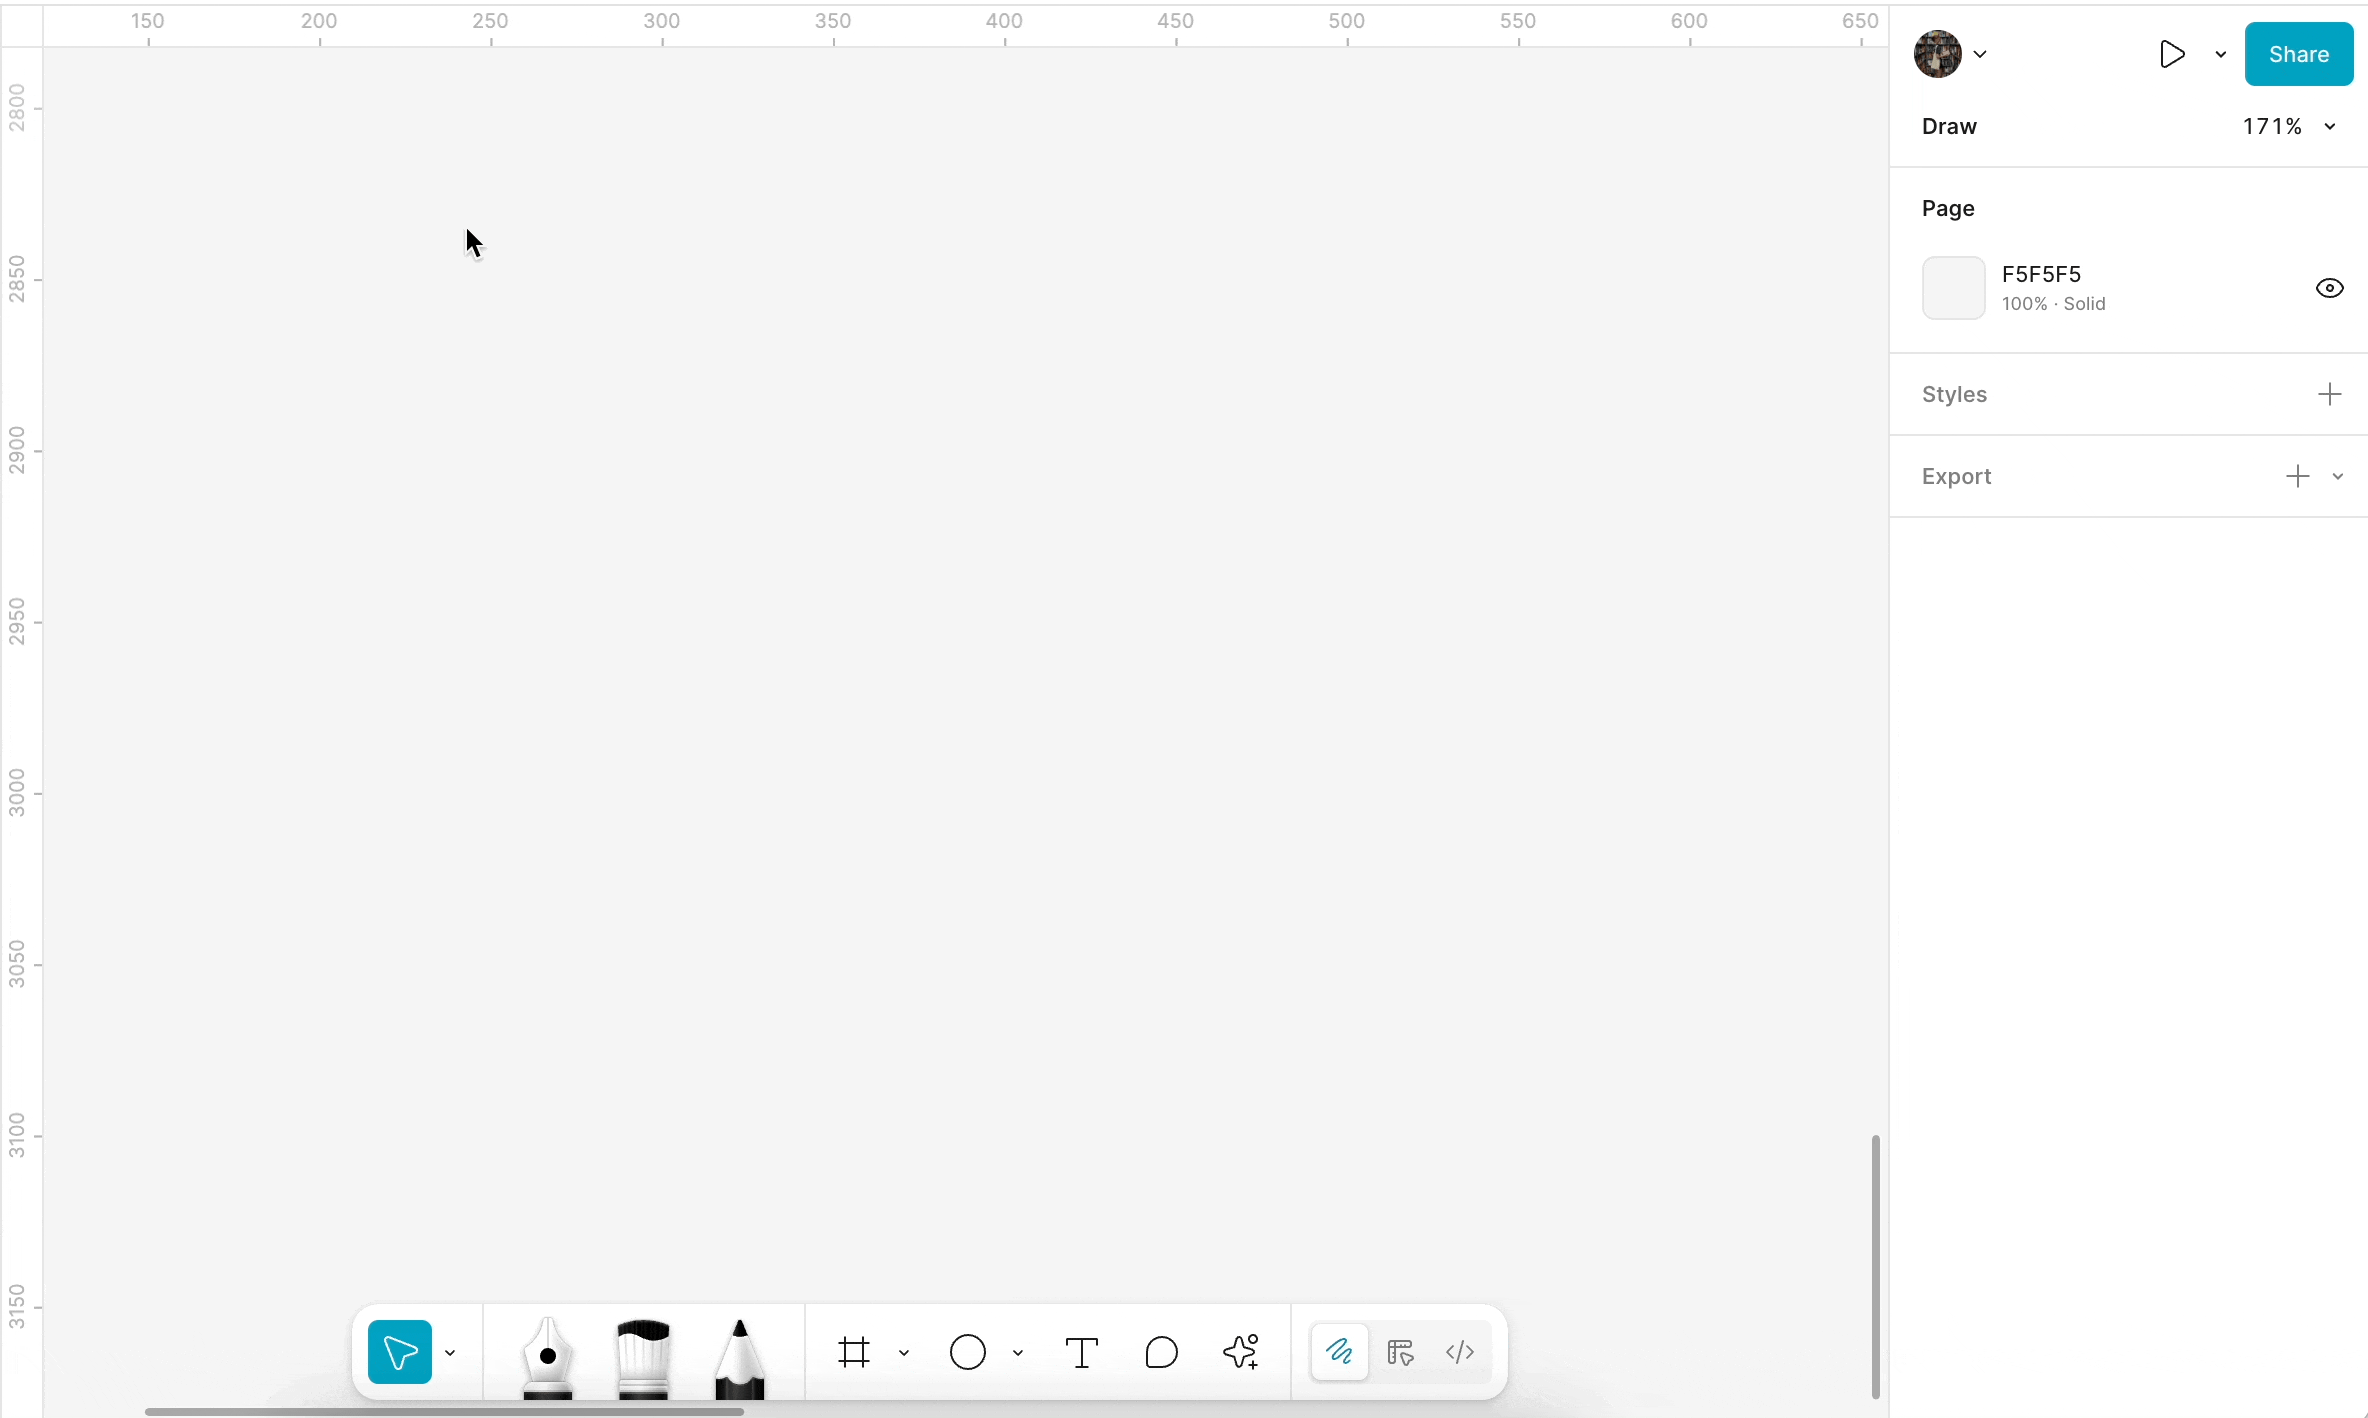The image size is (2368, 1418).
Task: Select the Pencil tool
Action: (x=740, y=1358)
